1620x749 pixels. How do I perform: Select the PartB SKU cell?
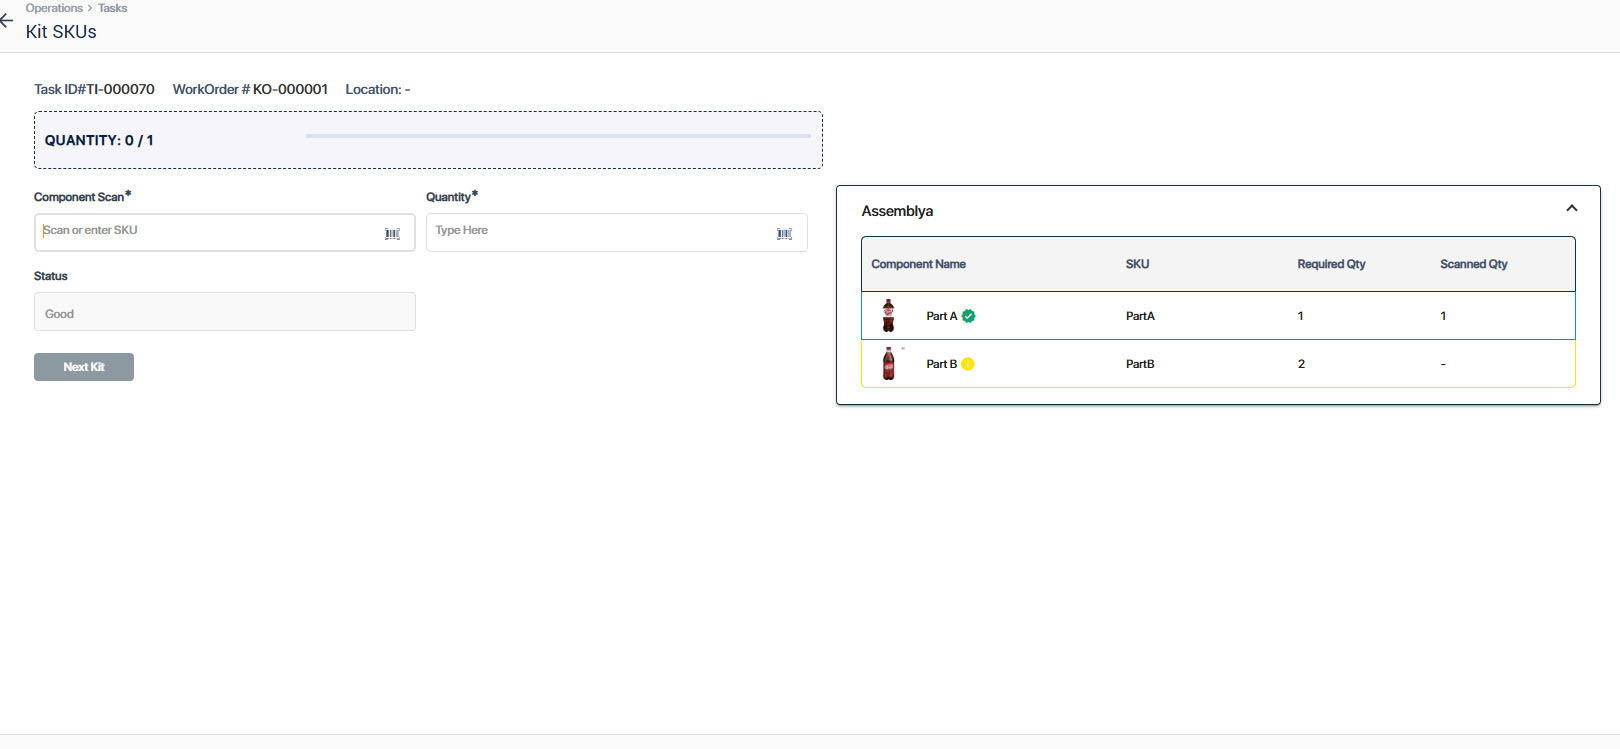click(x=1140, y=364)
